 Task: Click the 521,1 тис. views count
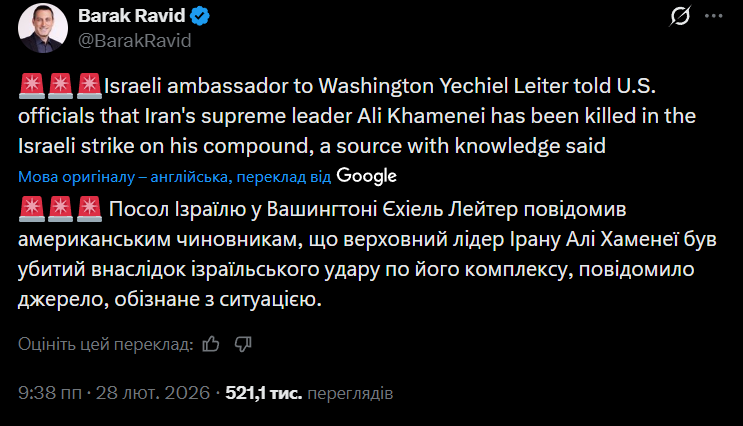point(264,394)
